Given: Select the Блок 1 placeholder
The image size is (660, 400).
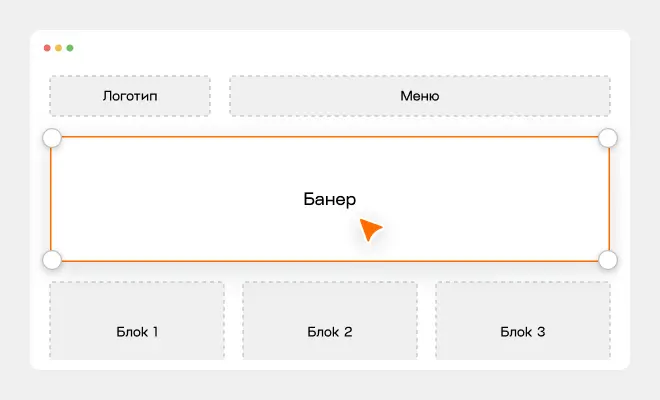Looking at the screenshot, I should coord(137,320).
